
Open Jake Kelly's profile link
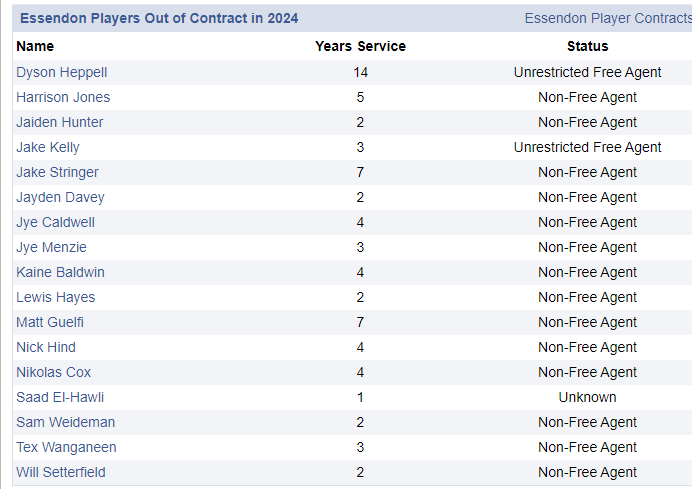pyautogui.click(x=48, y=147)
